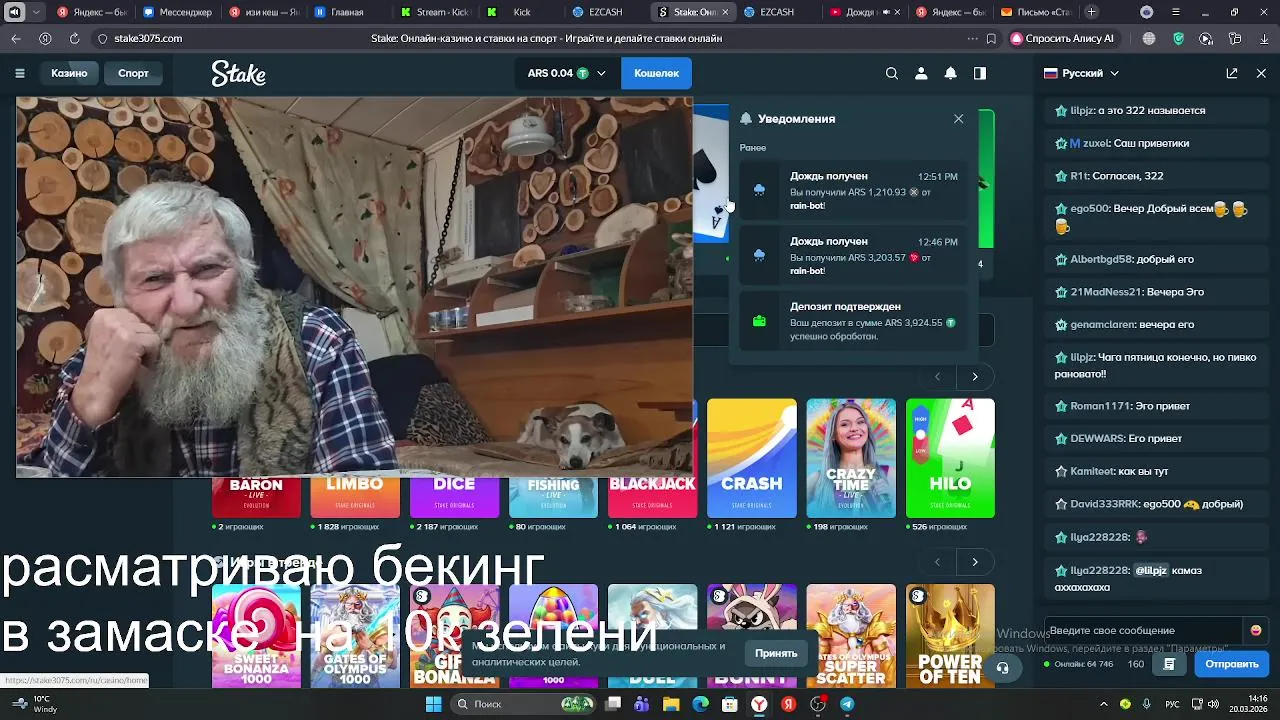
Task: Open the Stake search magnifier
Action: pos(892,73)
